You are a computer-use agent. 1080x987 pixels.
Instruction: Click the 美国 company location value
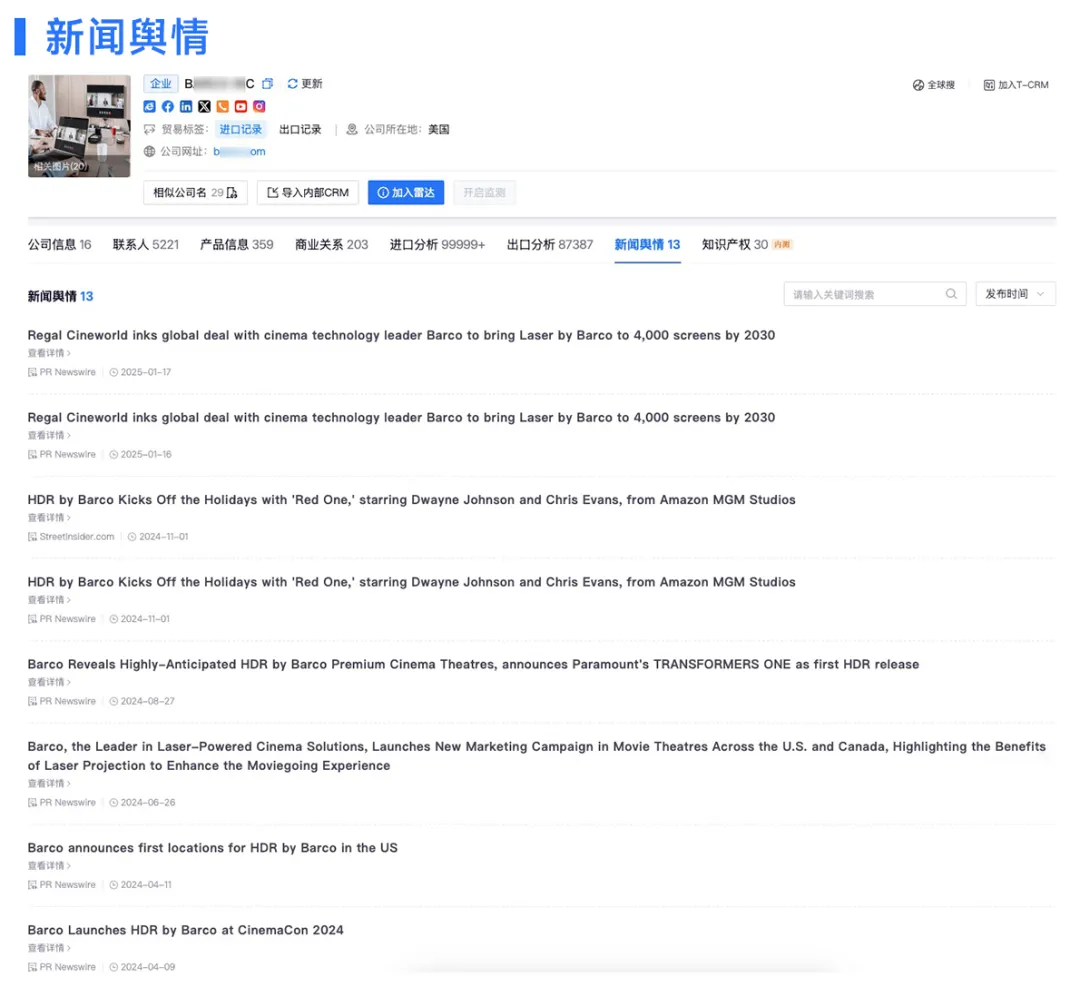click(x=439, y=129)
